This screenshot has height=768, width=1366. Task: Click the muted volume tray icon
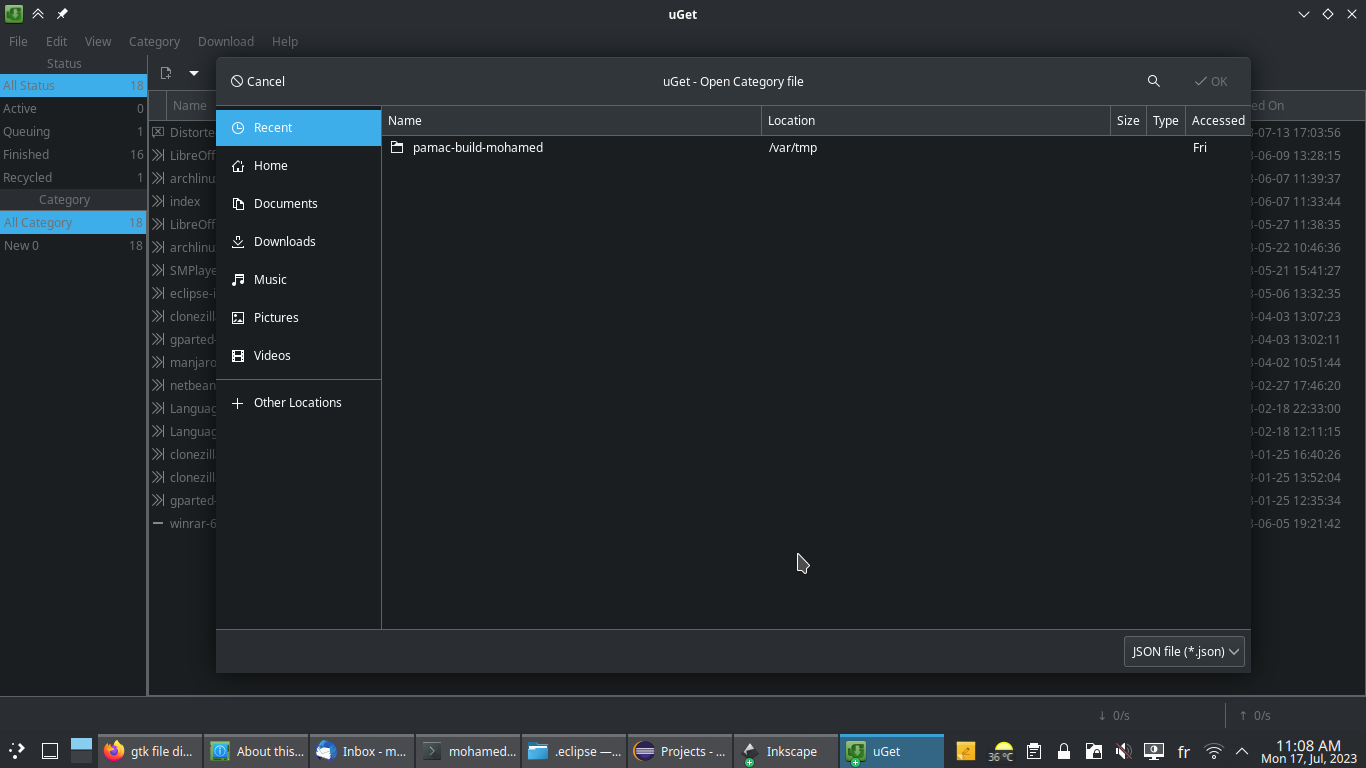coord(1124,751)
